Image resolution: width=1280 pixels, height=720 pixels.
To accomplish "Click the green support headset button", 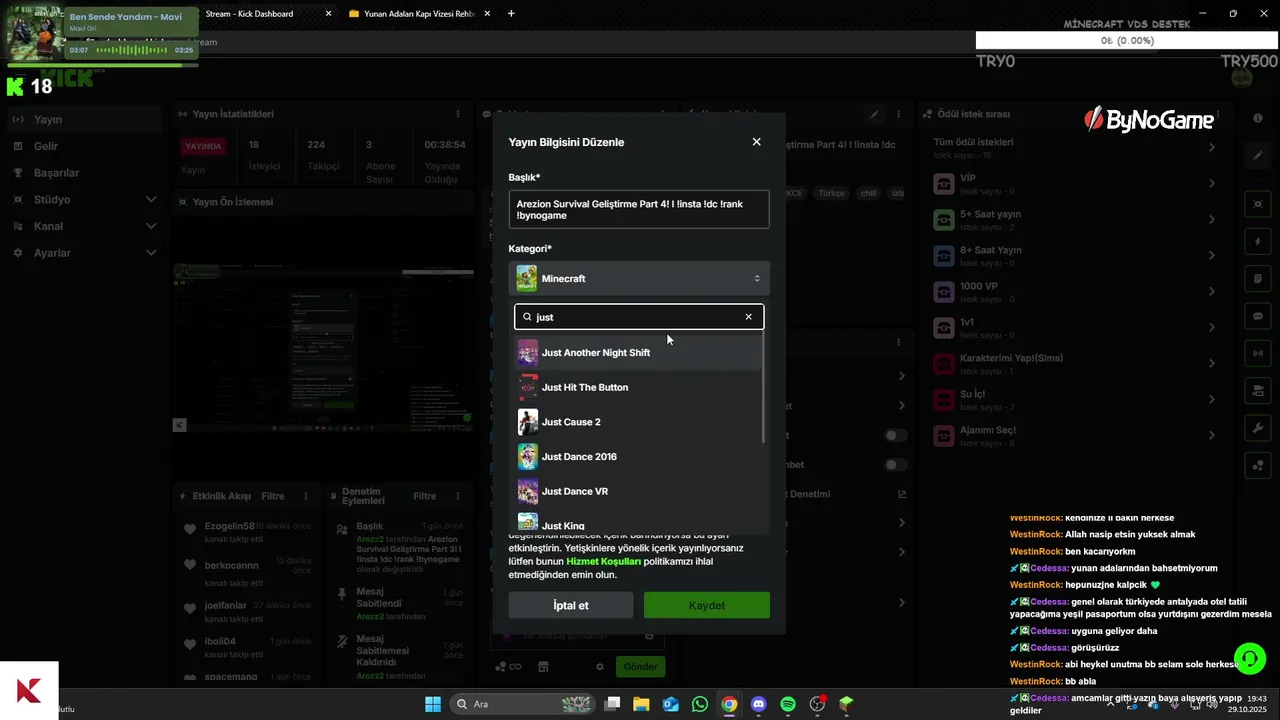I will tap(1250, 657).
